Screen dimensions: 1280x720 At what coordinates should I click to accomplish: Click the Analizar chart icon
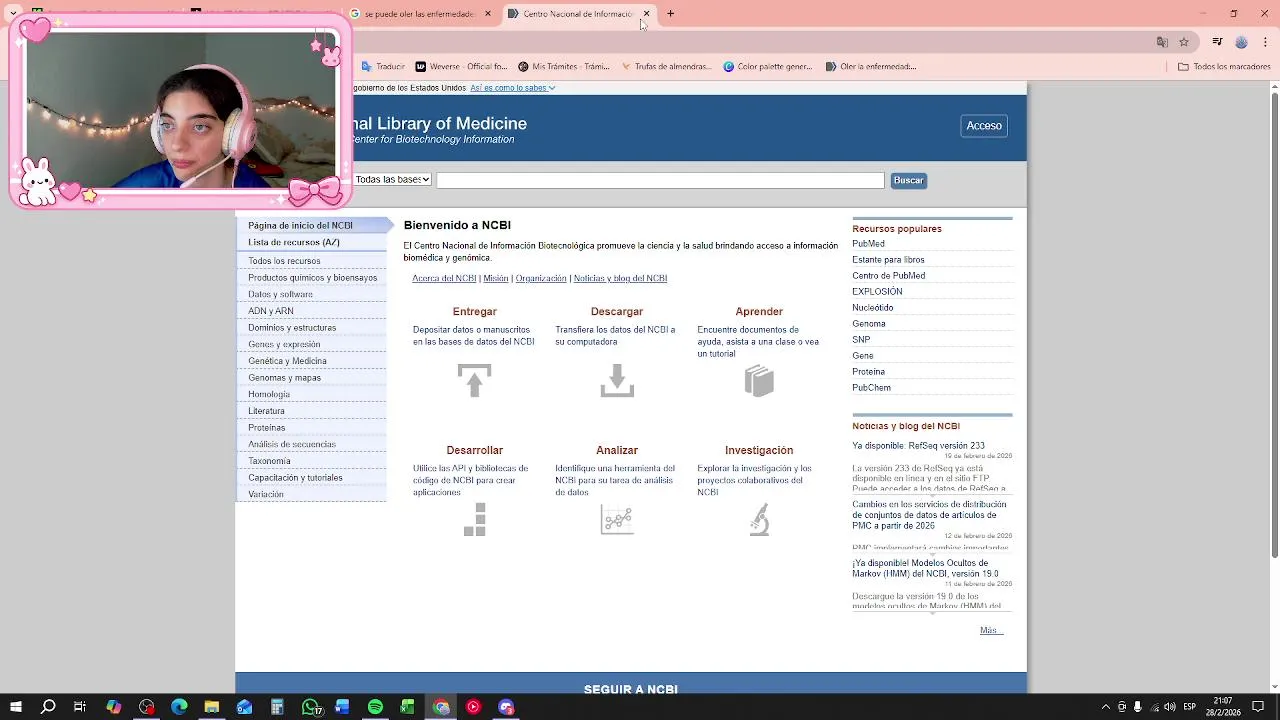[617, 519]
